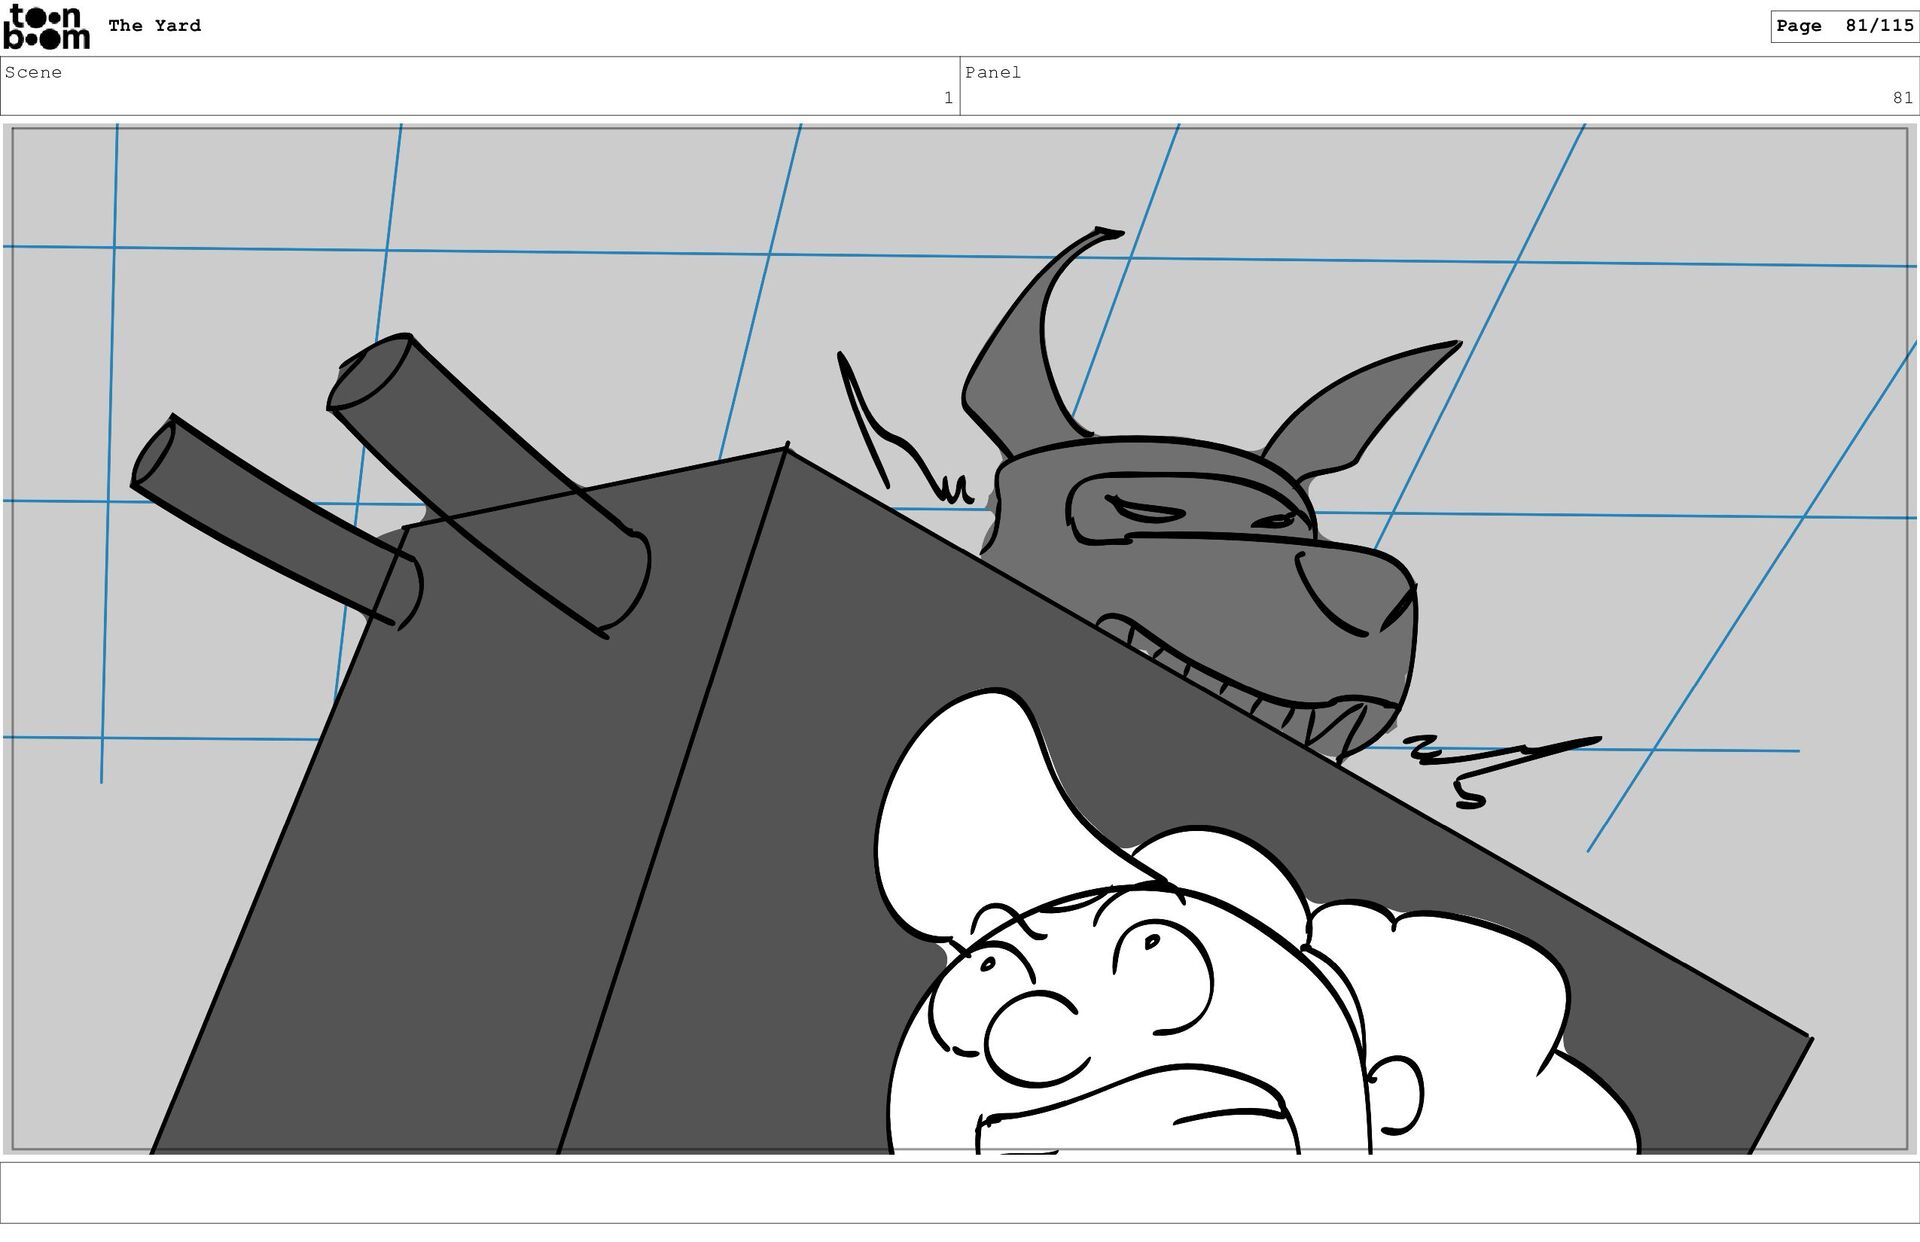Image resolution: width=1920 pixels, height=1242 pixels.
Task: Click the character's ear on the right side
Action: pyautogui.click(x=1395, y=1095)
